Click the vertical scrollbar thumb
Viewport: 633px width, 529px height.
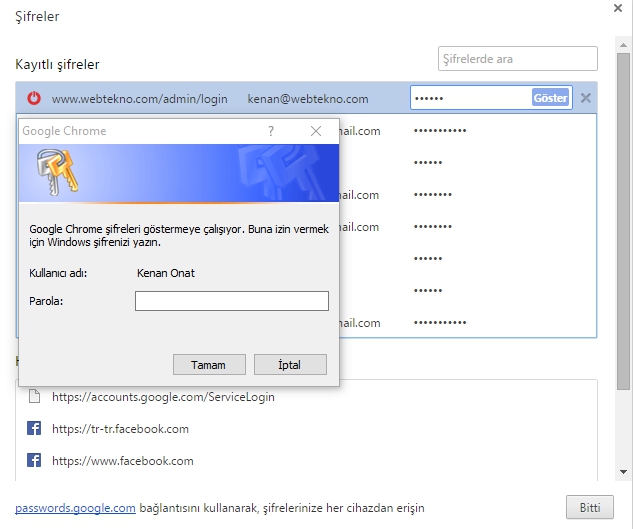point(623,221)
